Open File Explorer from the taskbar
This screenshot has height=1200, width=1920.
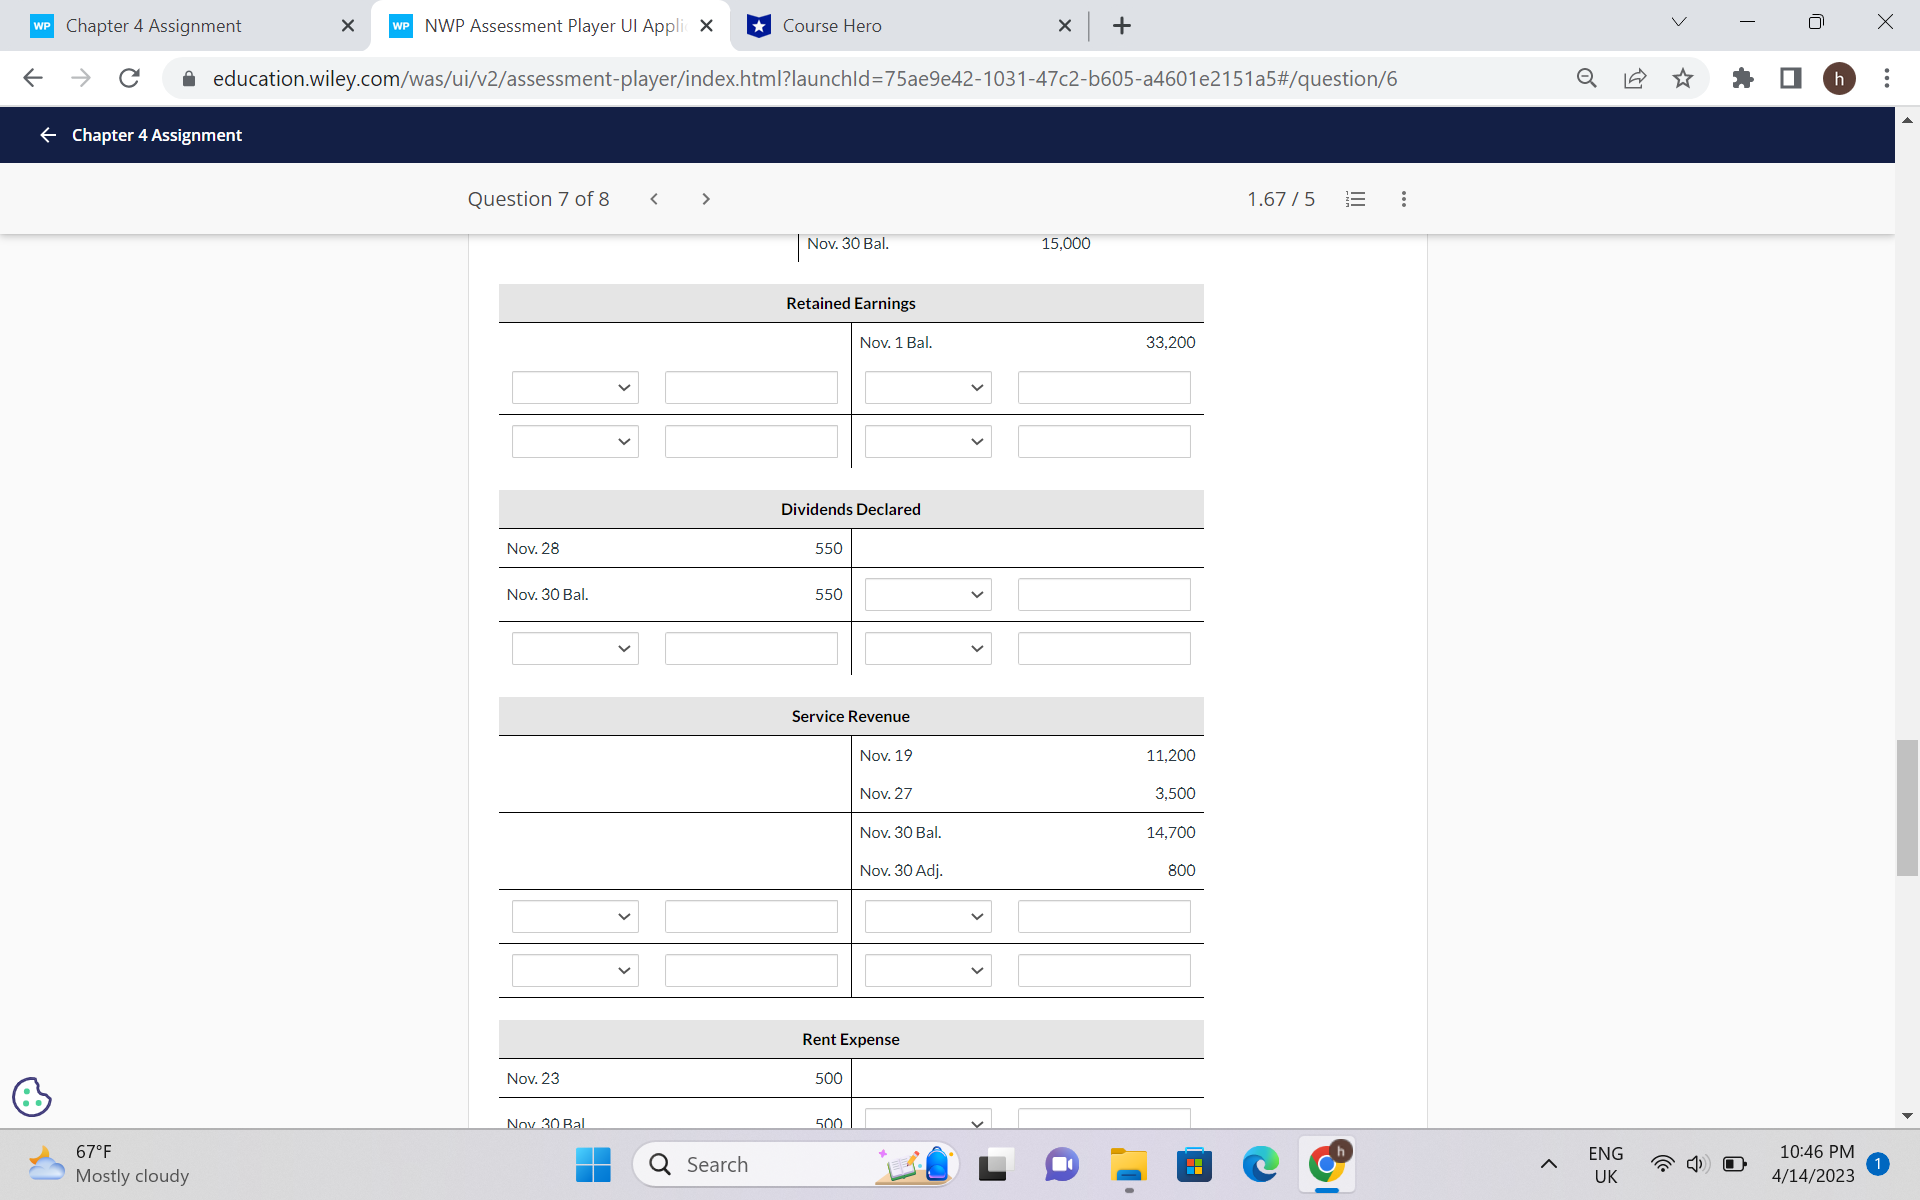[x=1128, y=1164]
